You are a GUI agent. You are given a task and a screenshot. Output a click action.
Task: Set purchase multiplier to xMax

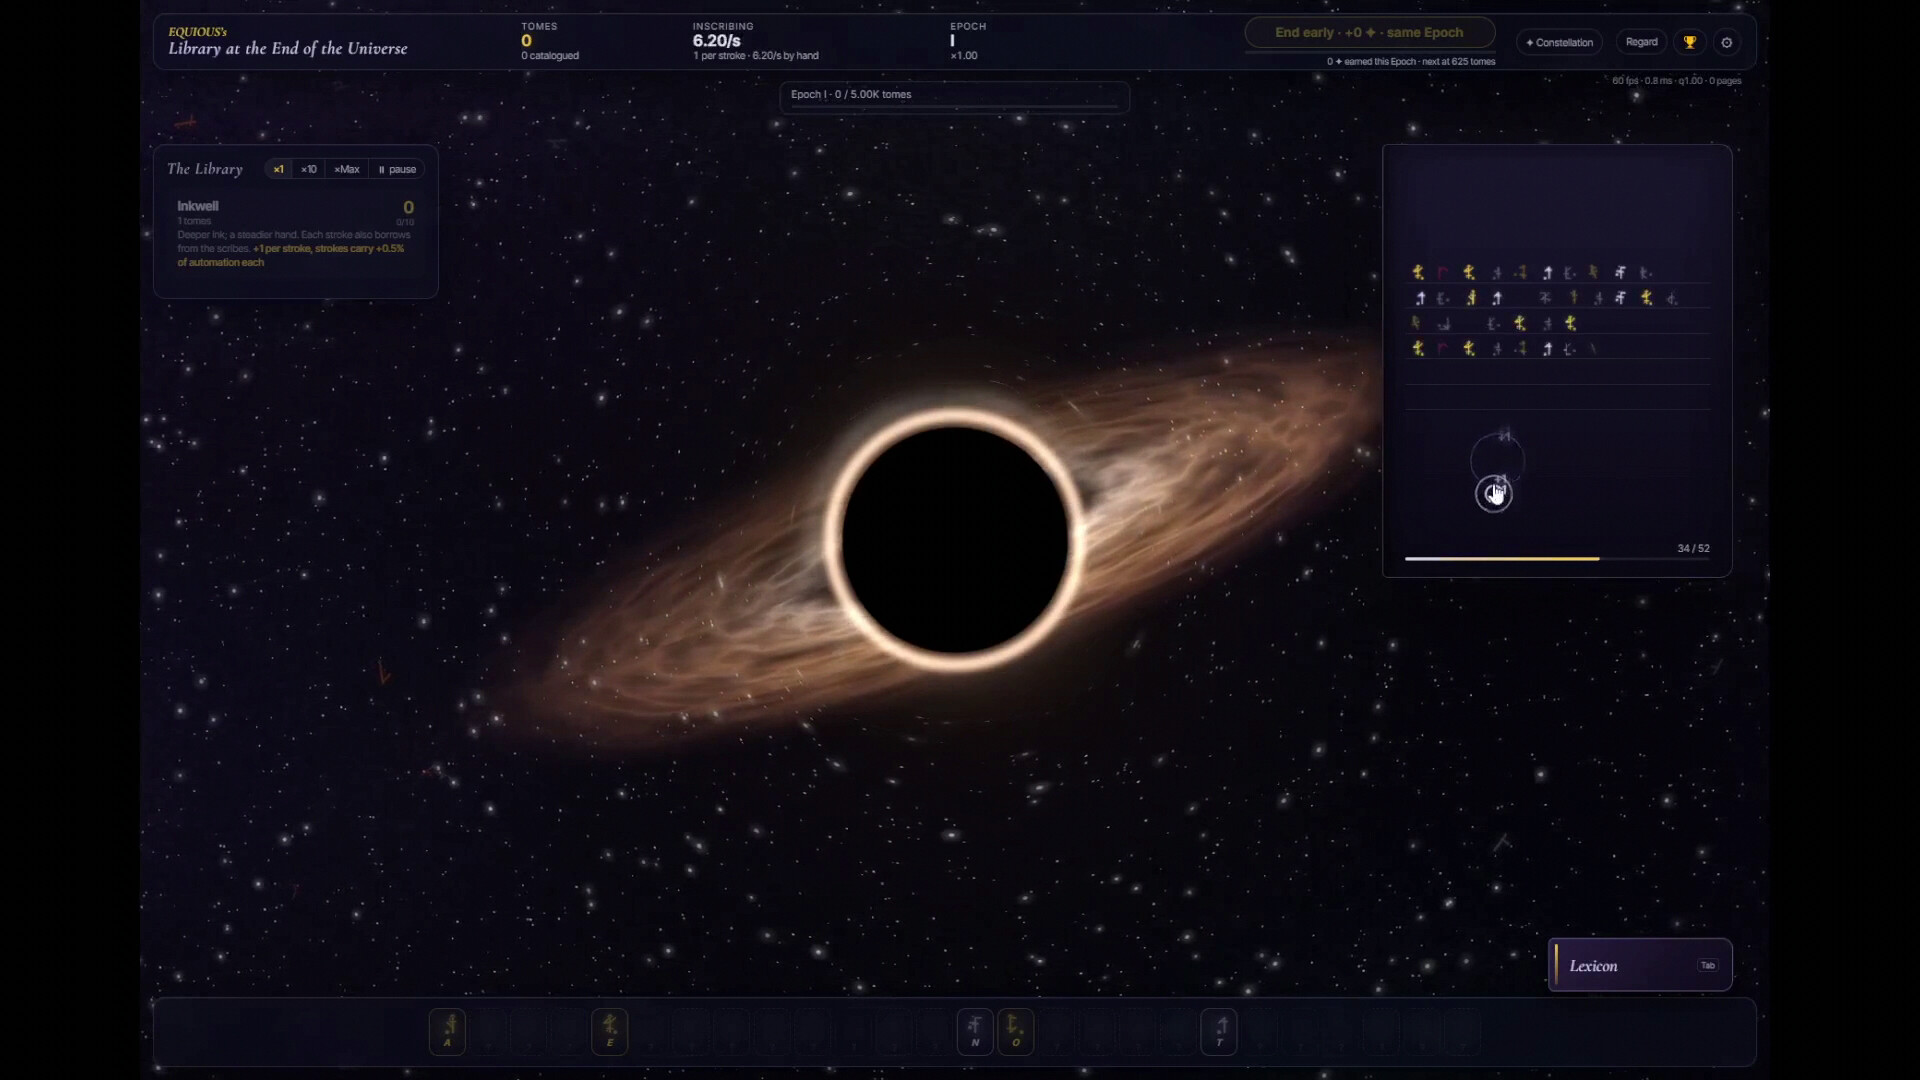point(346,169)
